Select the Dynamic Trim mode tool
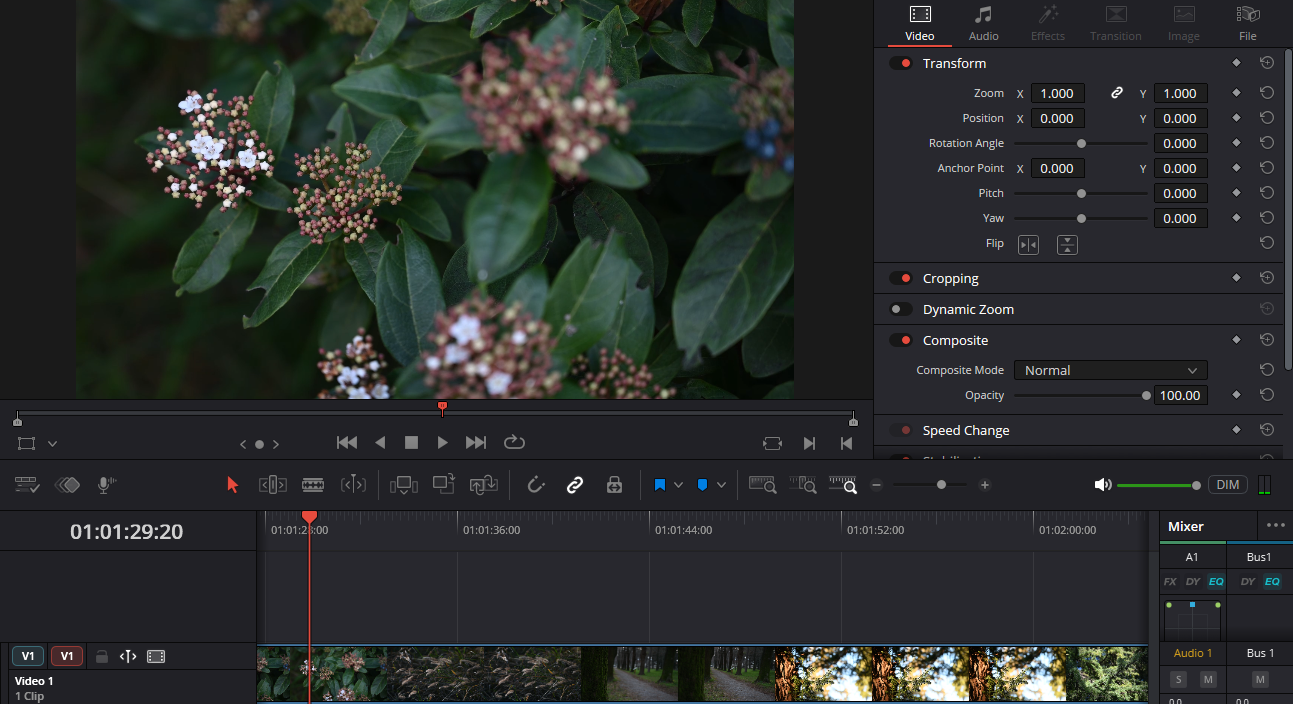Image resolution: width=1293 pixels, height=704 pixels. pyautogui.click(x=353, y=484)
